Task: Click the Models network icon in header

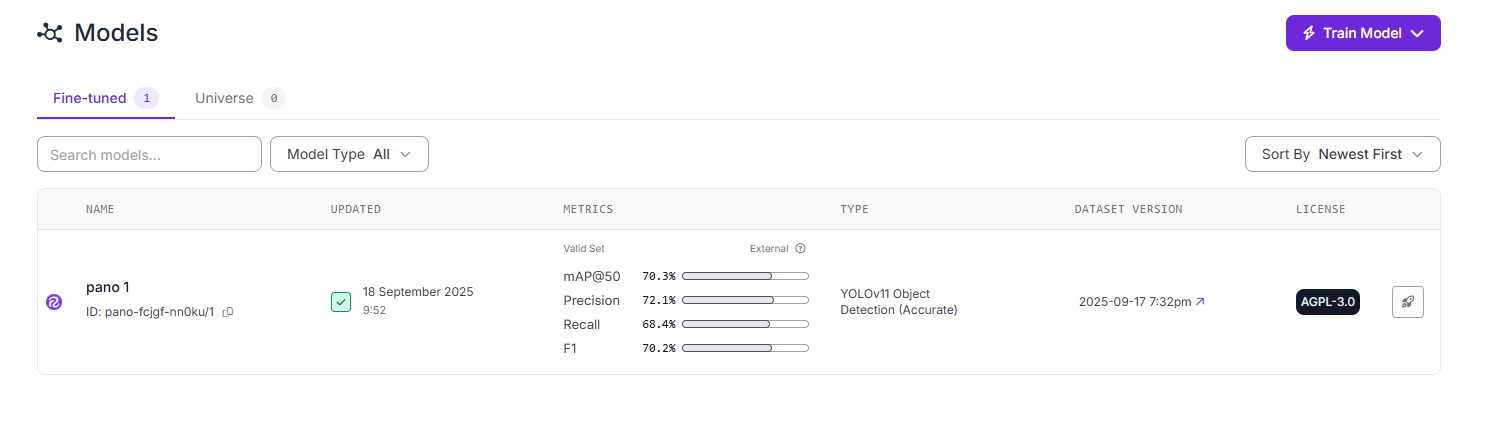Action: click(50, 33)
